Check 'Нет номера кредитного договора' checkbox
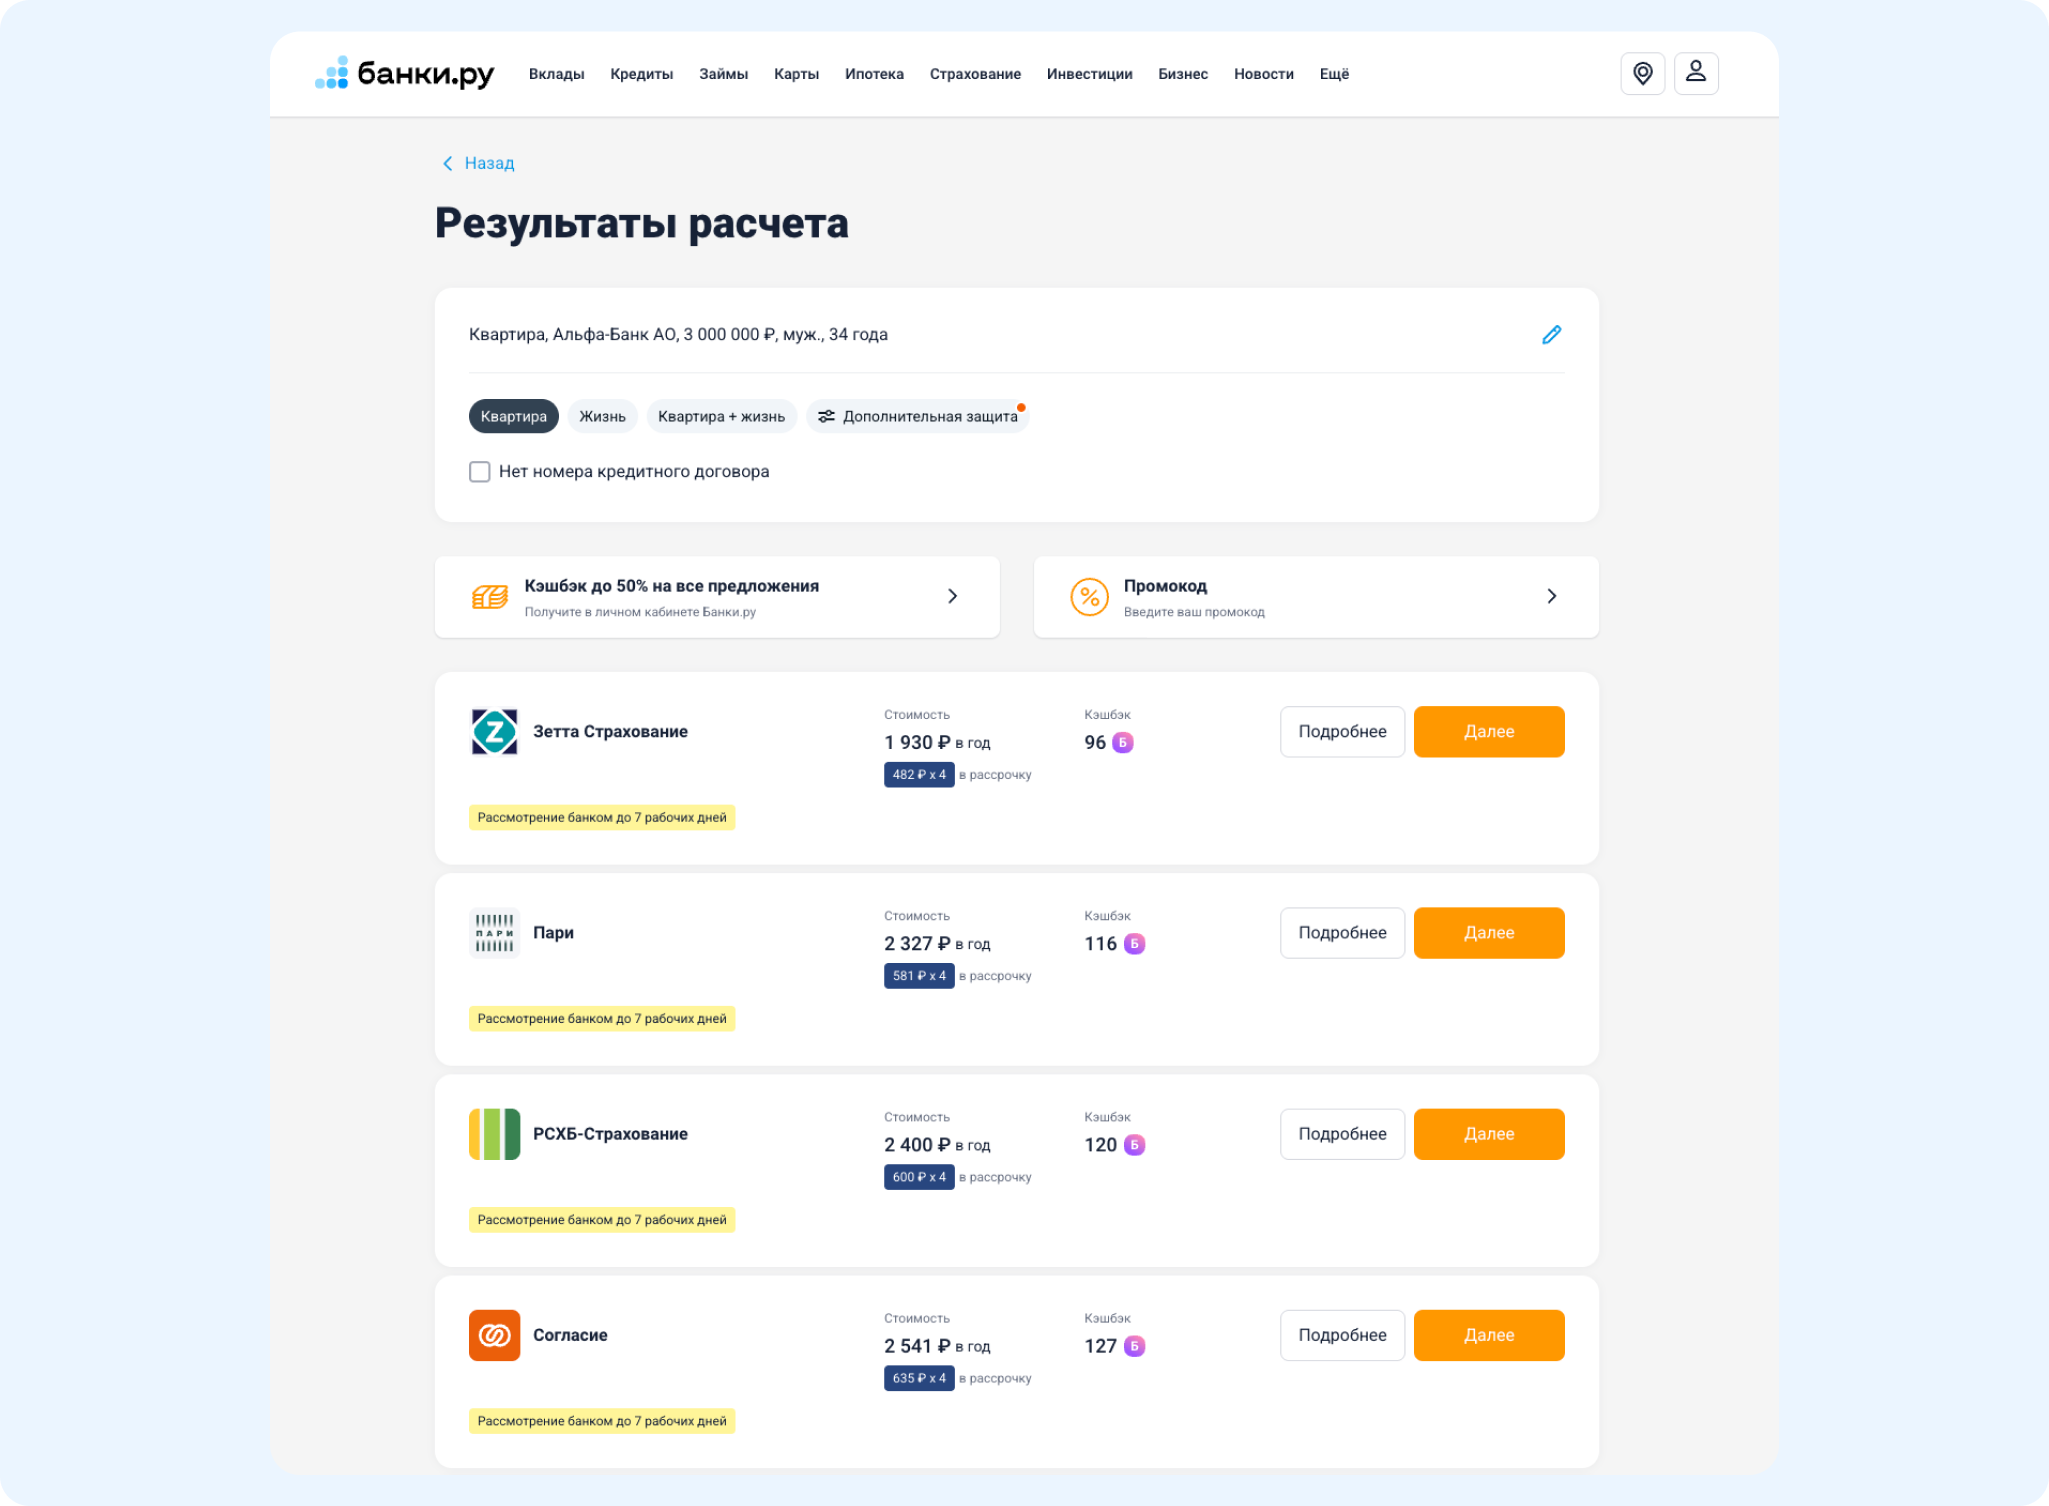 pos(480,472)
